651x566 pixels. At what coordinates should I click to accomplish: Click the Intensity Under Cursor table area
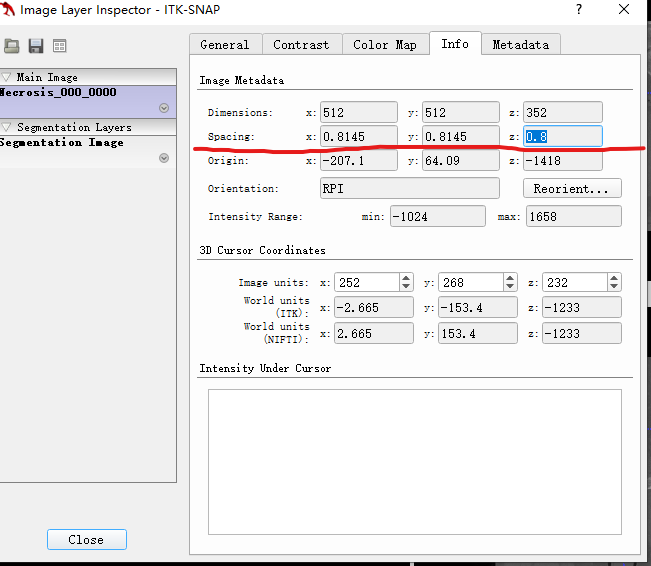(x=415, y=462)
